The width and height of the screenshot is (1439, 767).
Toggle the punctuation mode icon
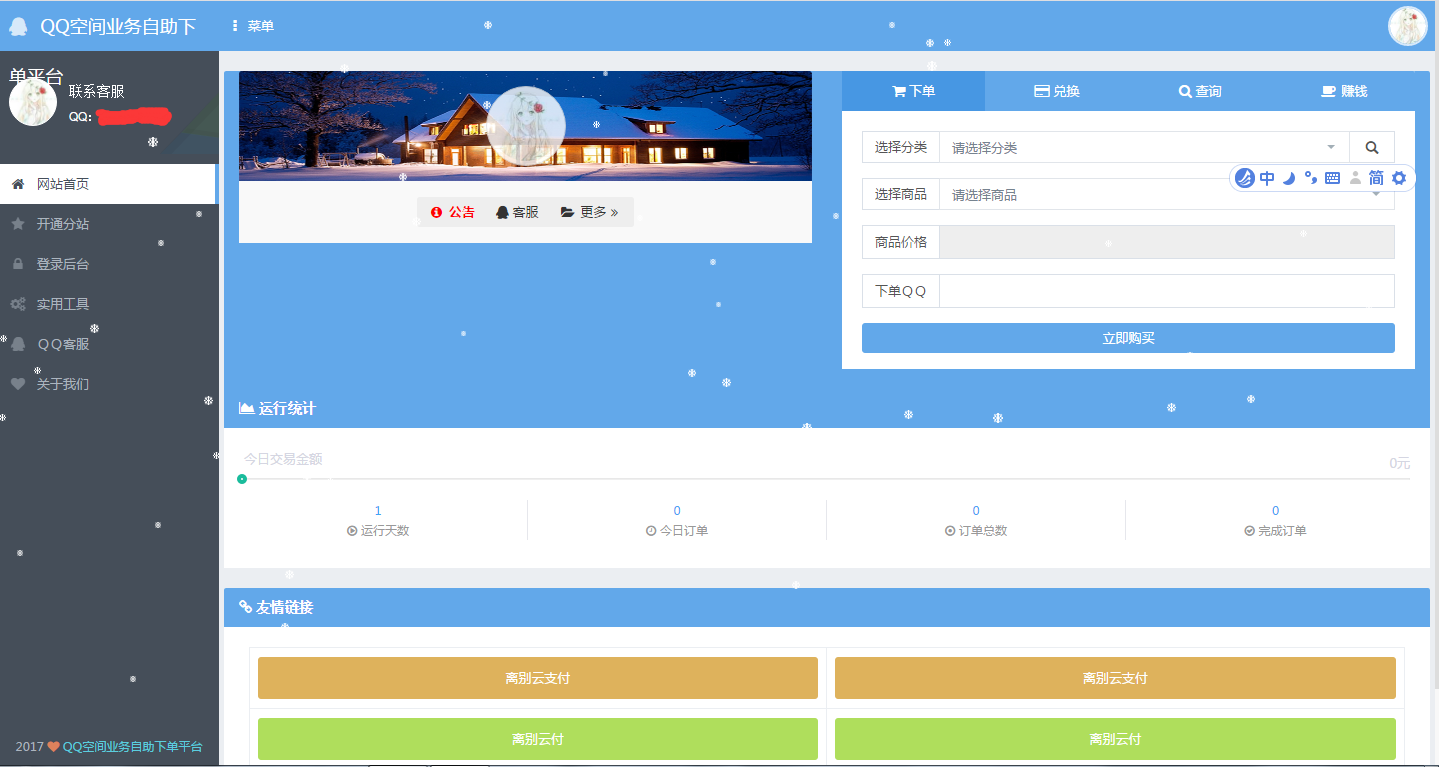coord(1311,178)
